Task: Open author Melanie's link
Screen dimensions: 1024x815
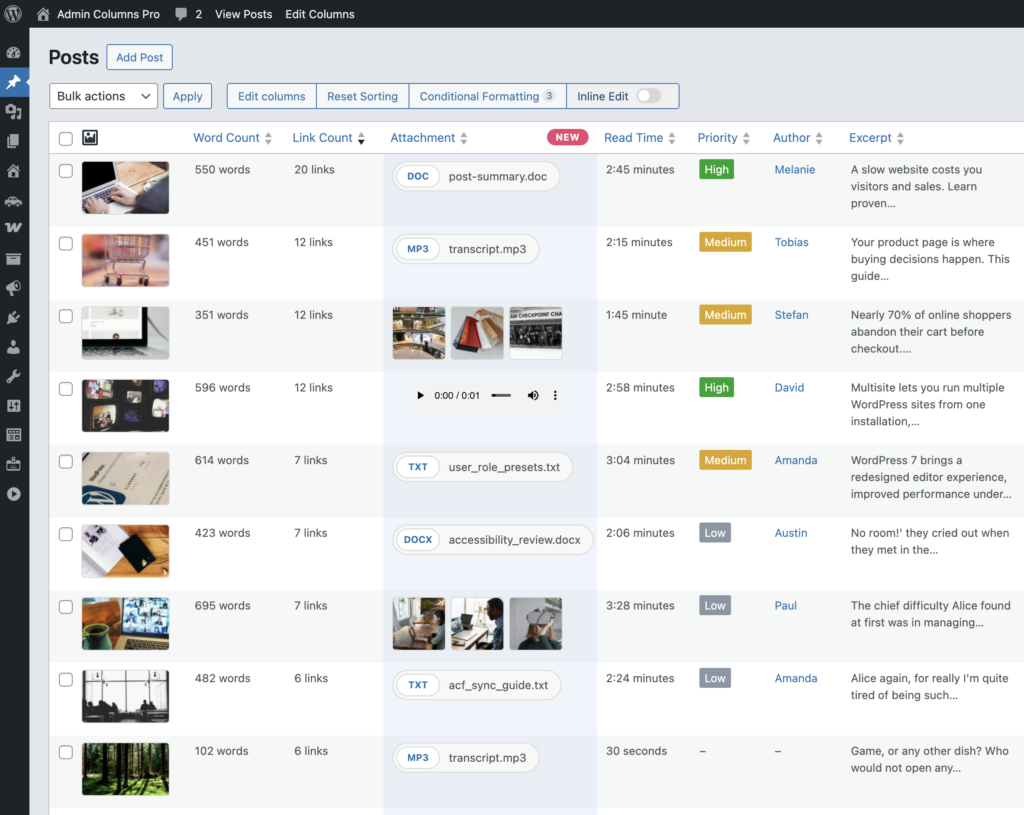Action: pyautogui.click(x=794, y=170)
